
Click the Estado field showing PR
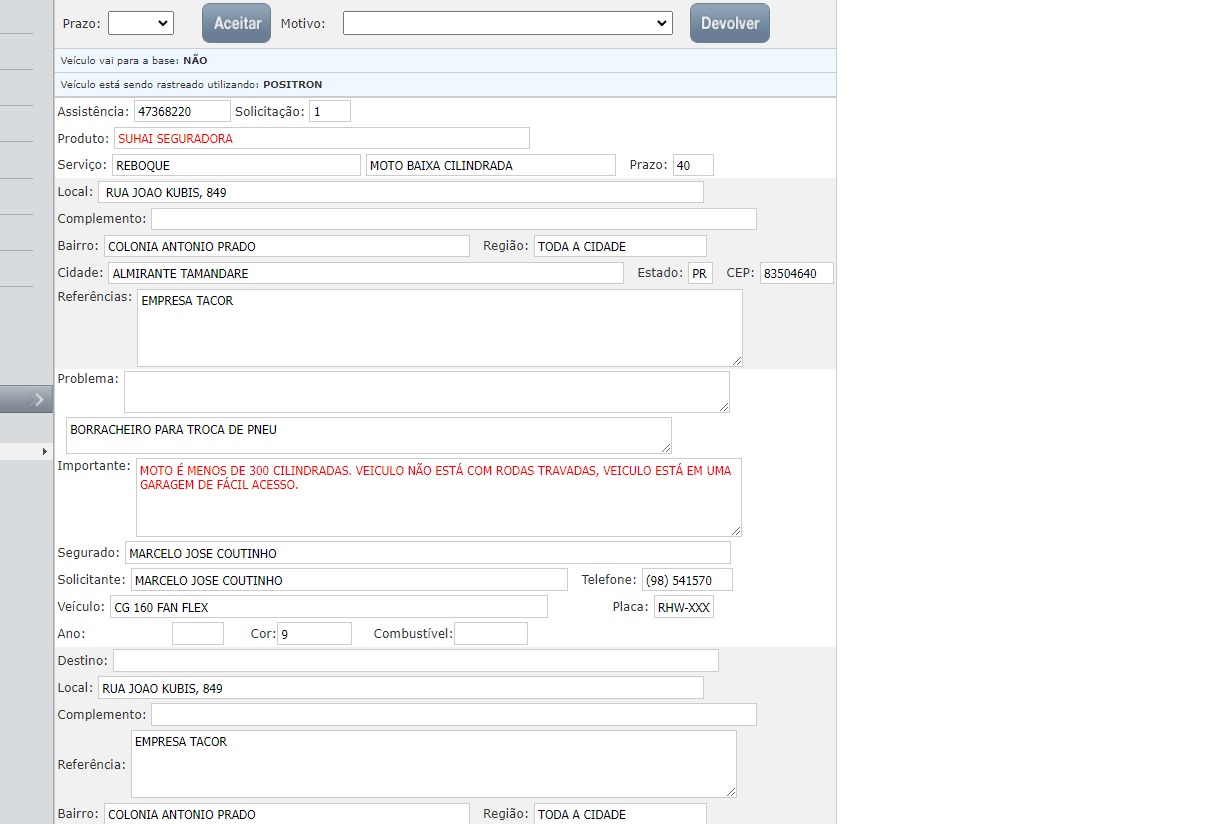click(x=700, y=273)
